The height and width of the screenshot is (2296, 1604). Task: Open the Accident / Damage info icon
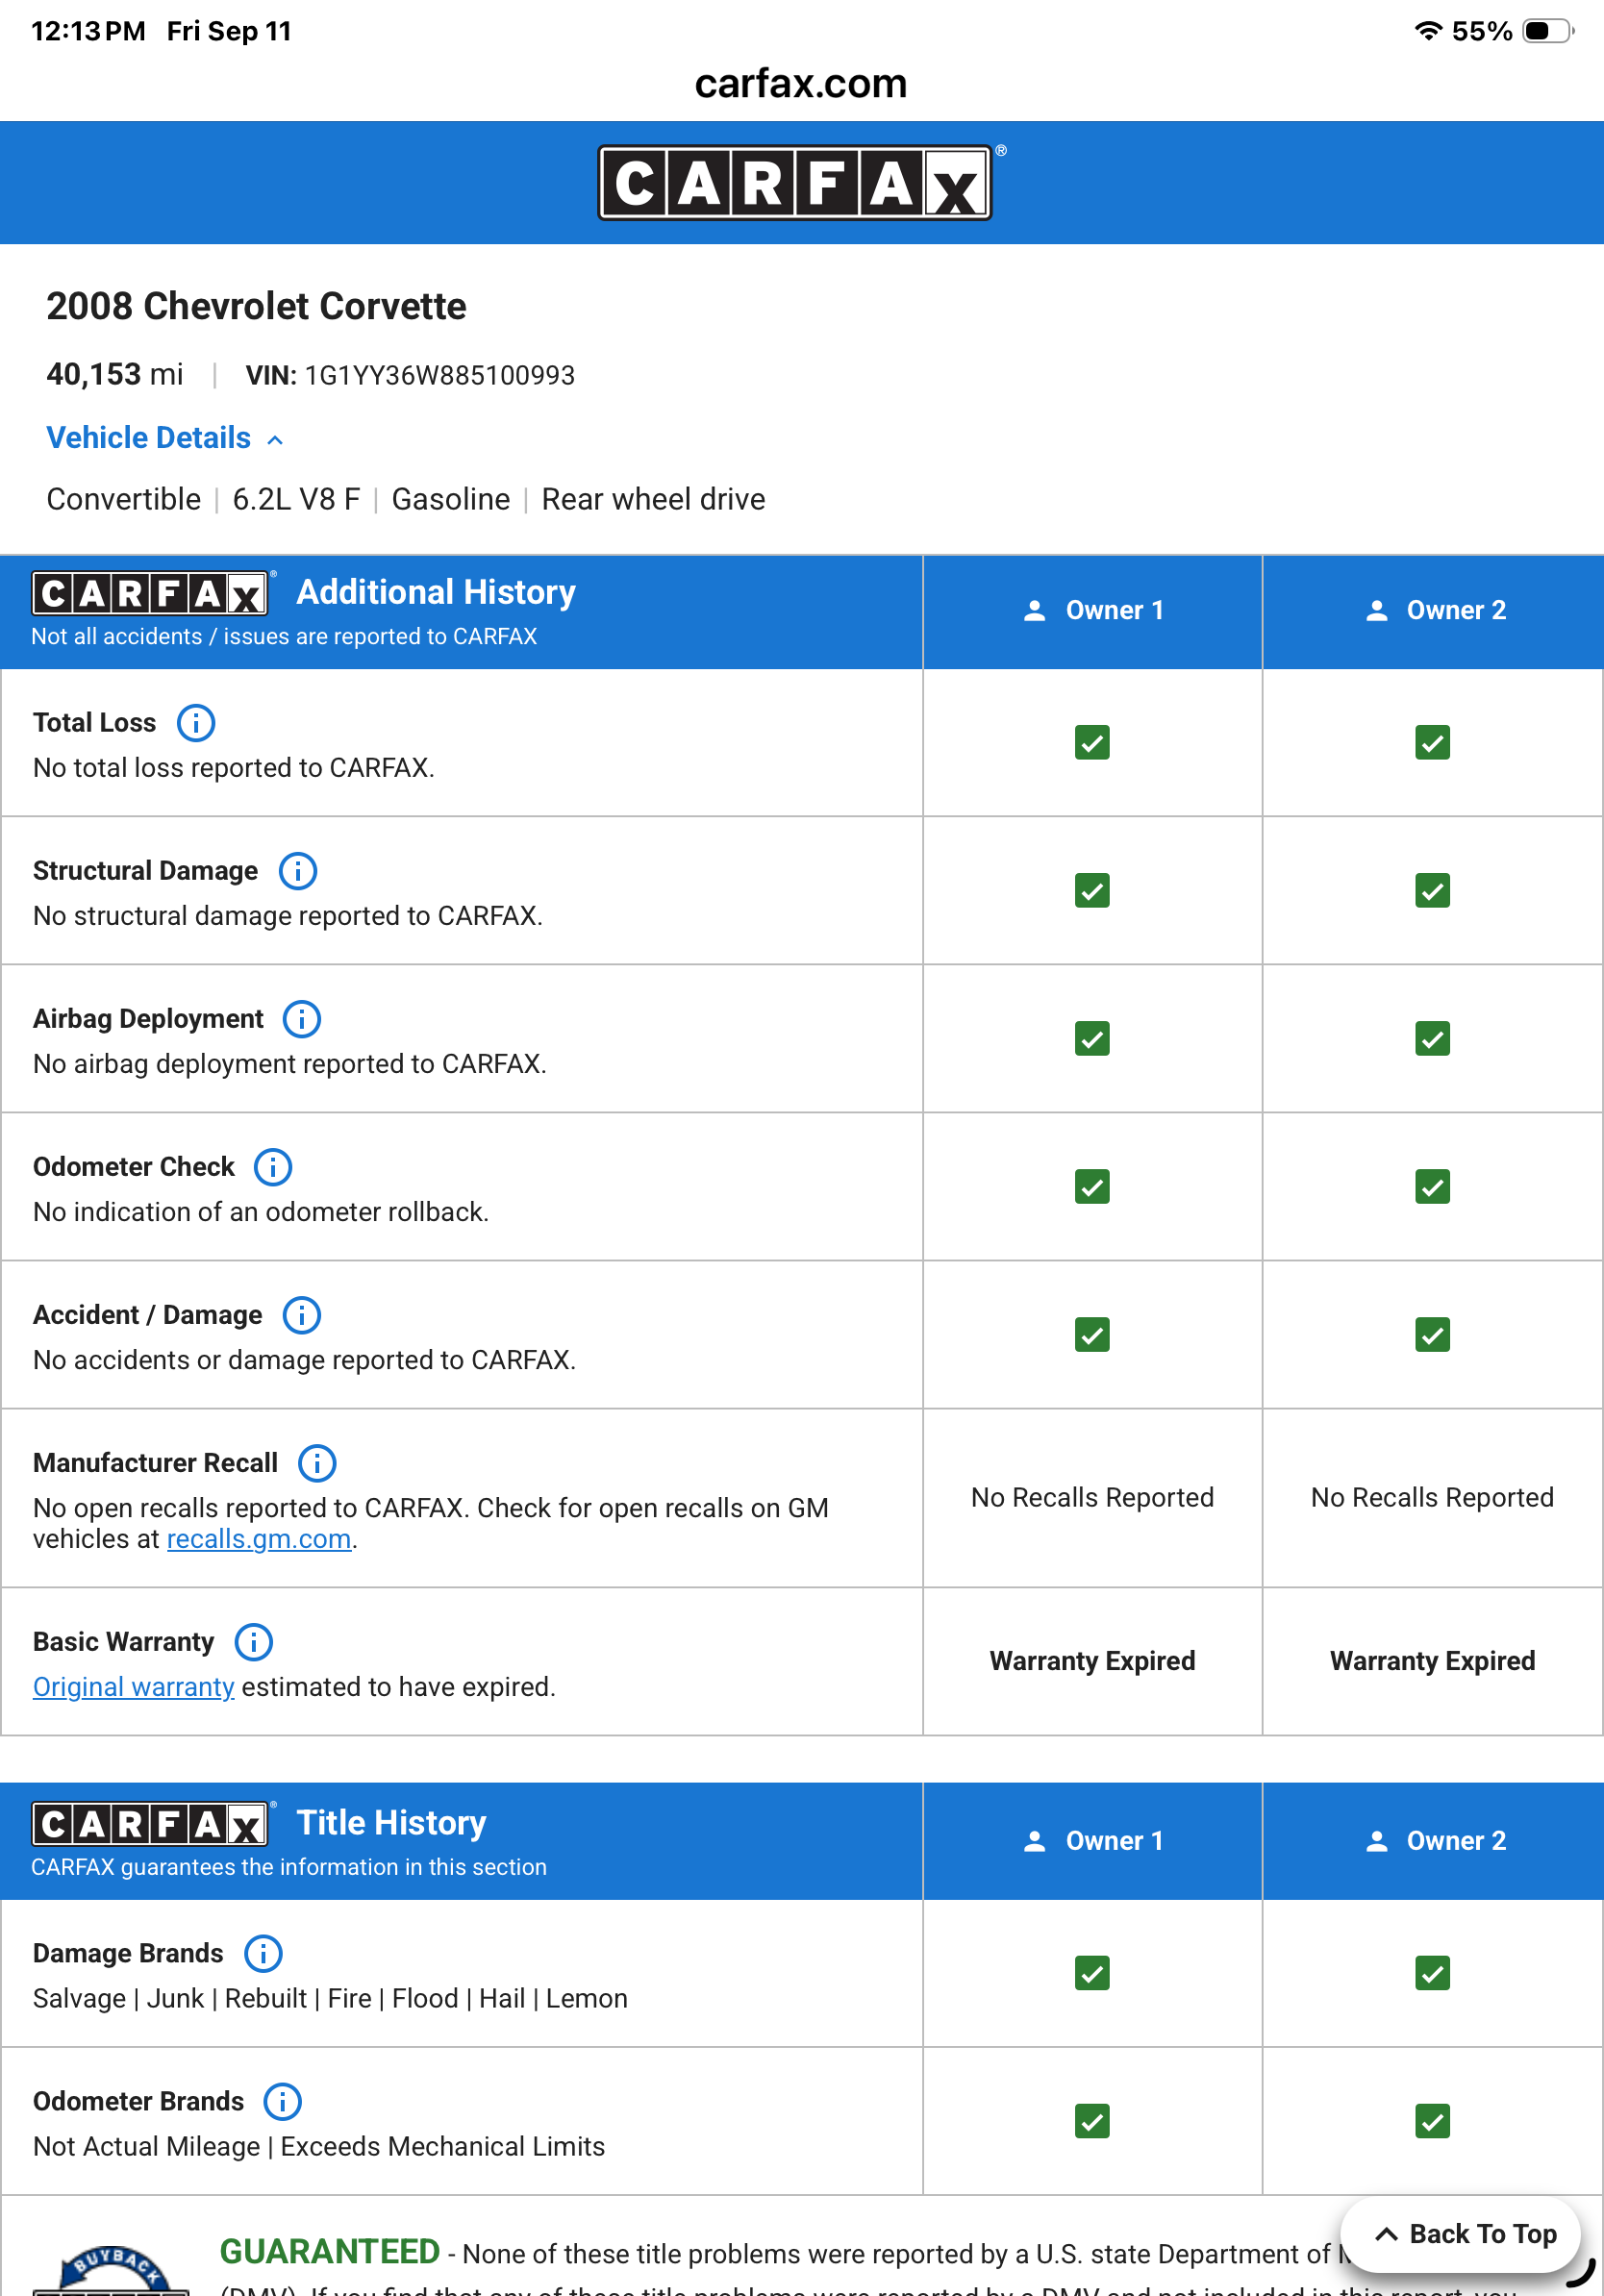click(302, 1314)
